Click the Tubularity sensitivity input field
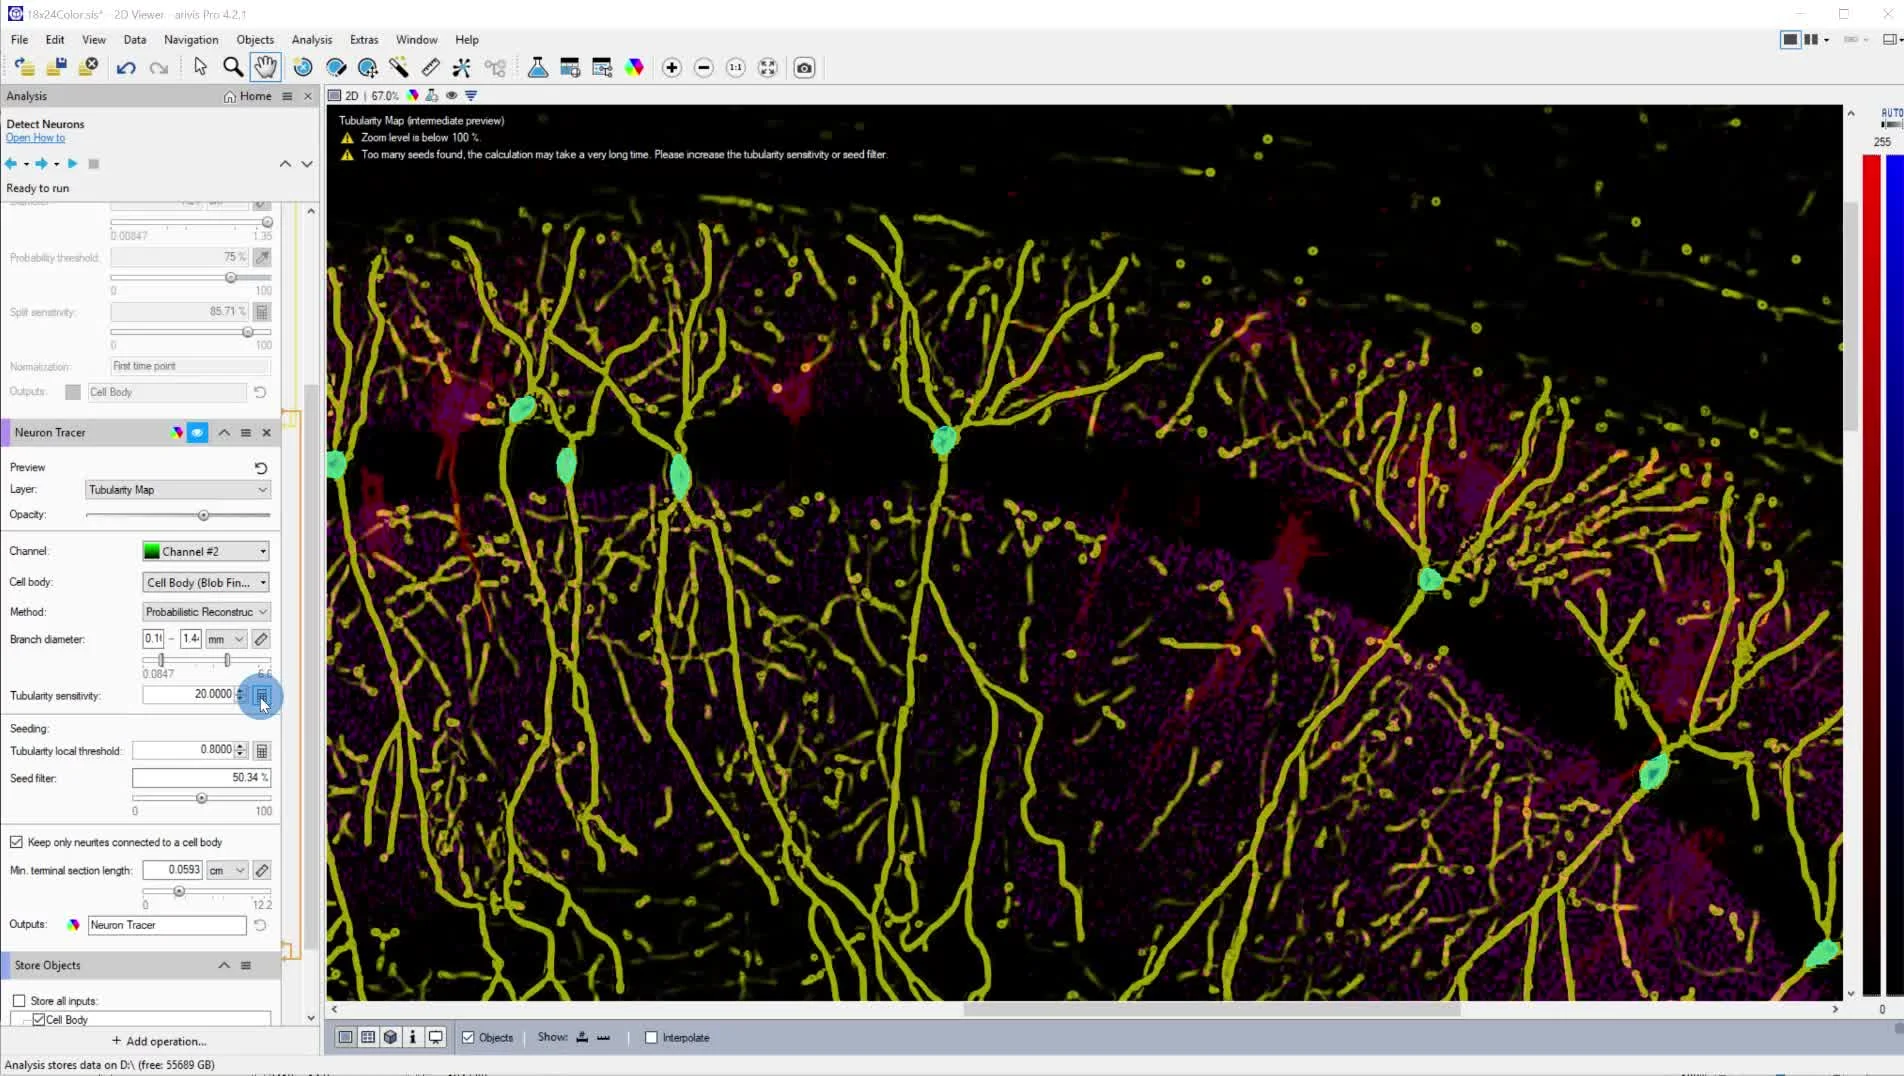Image resolution: width=1904 pixels, height=1076 pixels. pos(189,694)
